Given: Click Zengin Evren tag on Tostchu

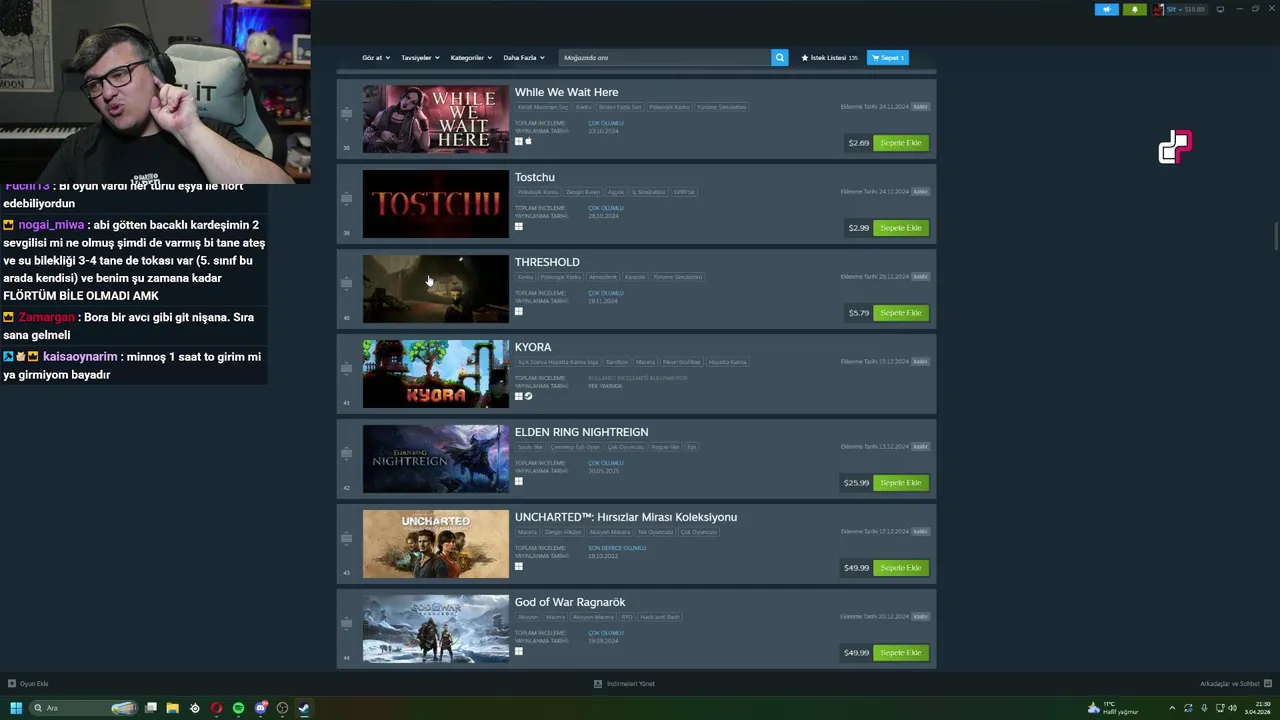Looking at the screenshot, I should coord(583,192).
